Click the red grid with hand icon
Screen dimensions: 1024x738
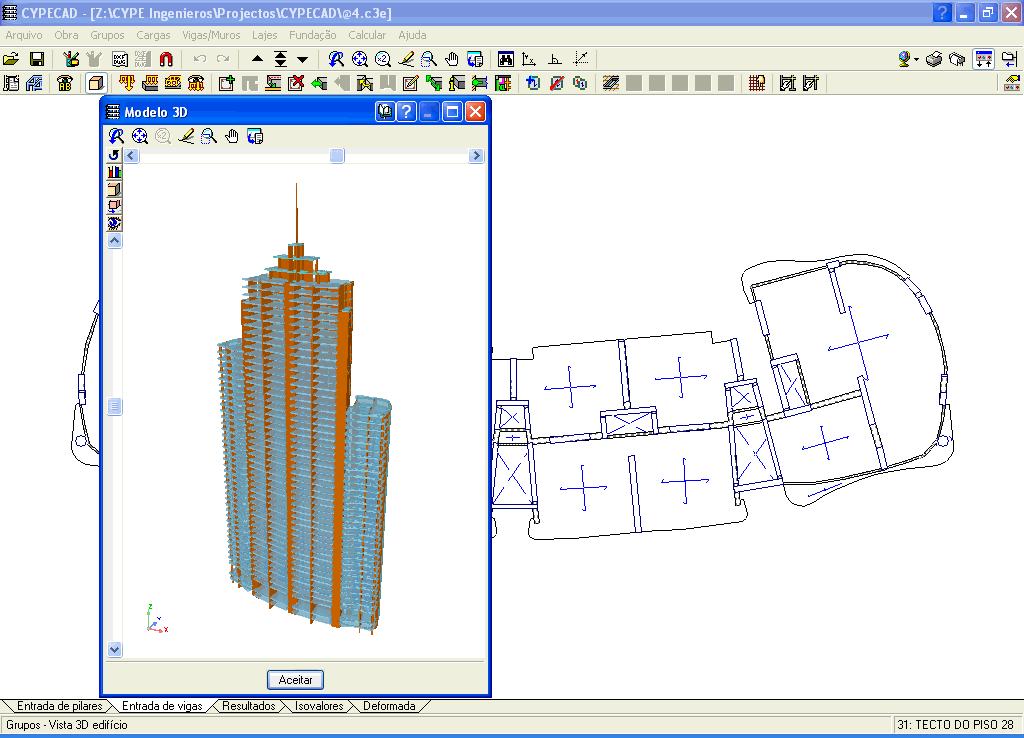tap(757, 83)
